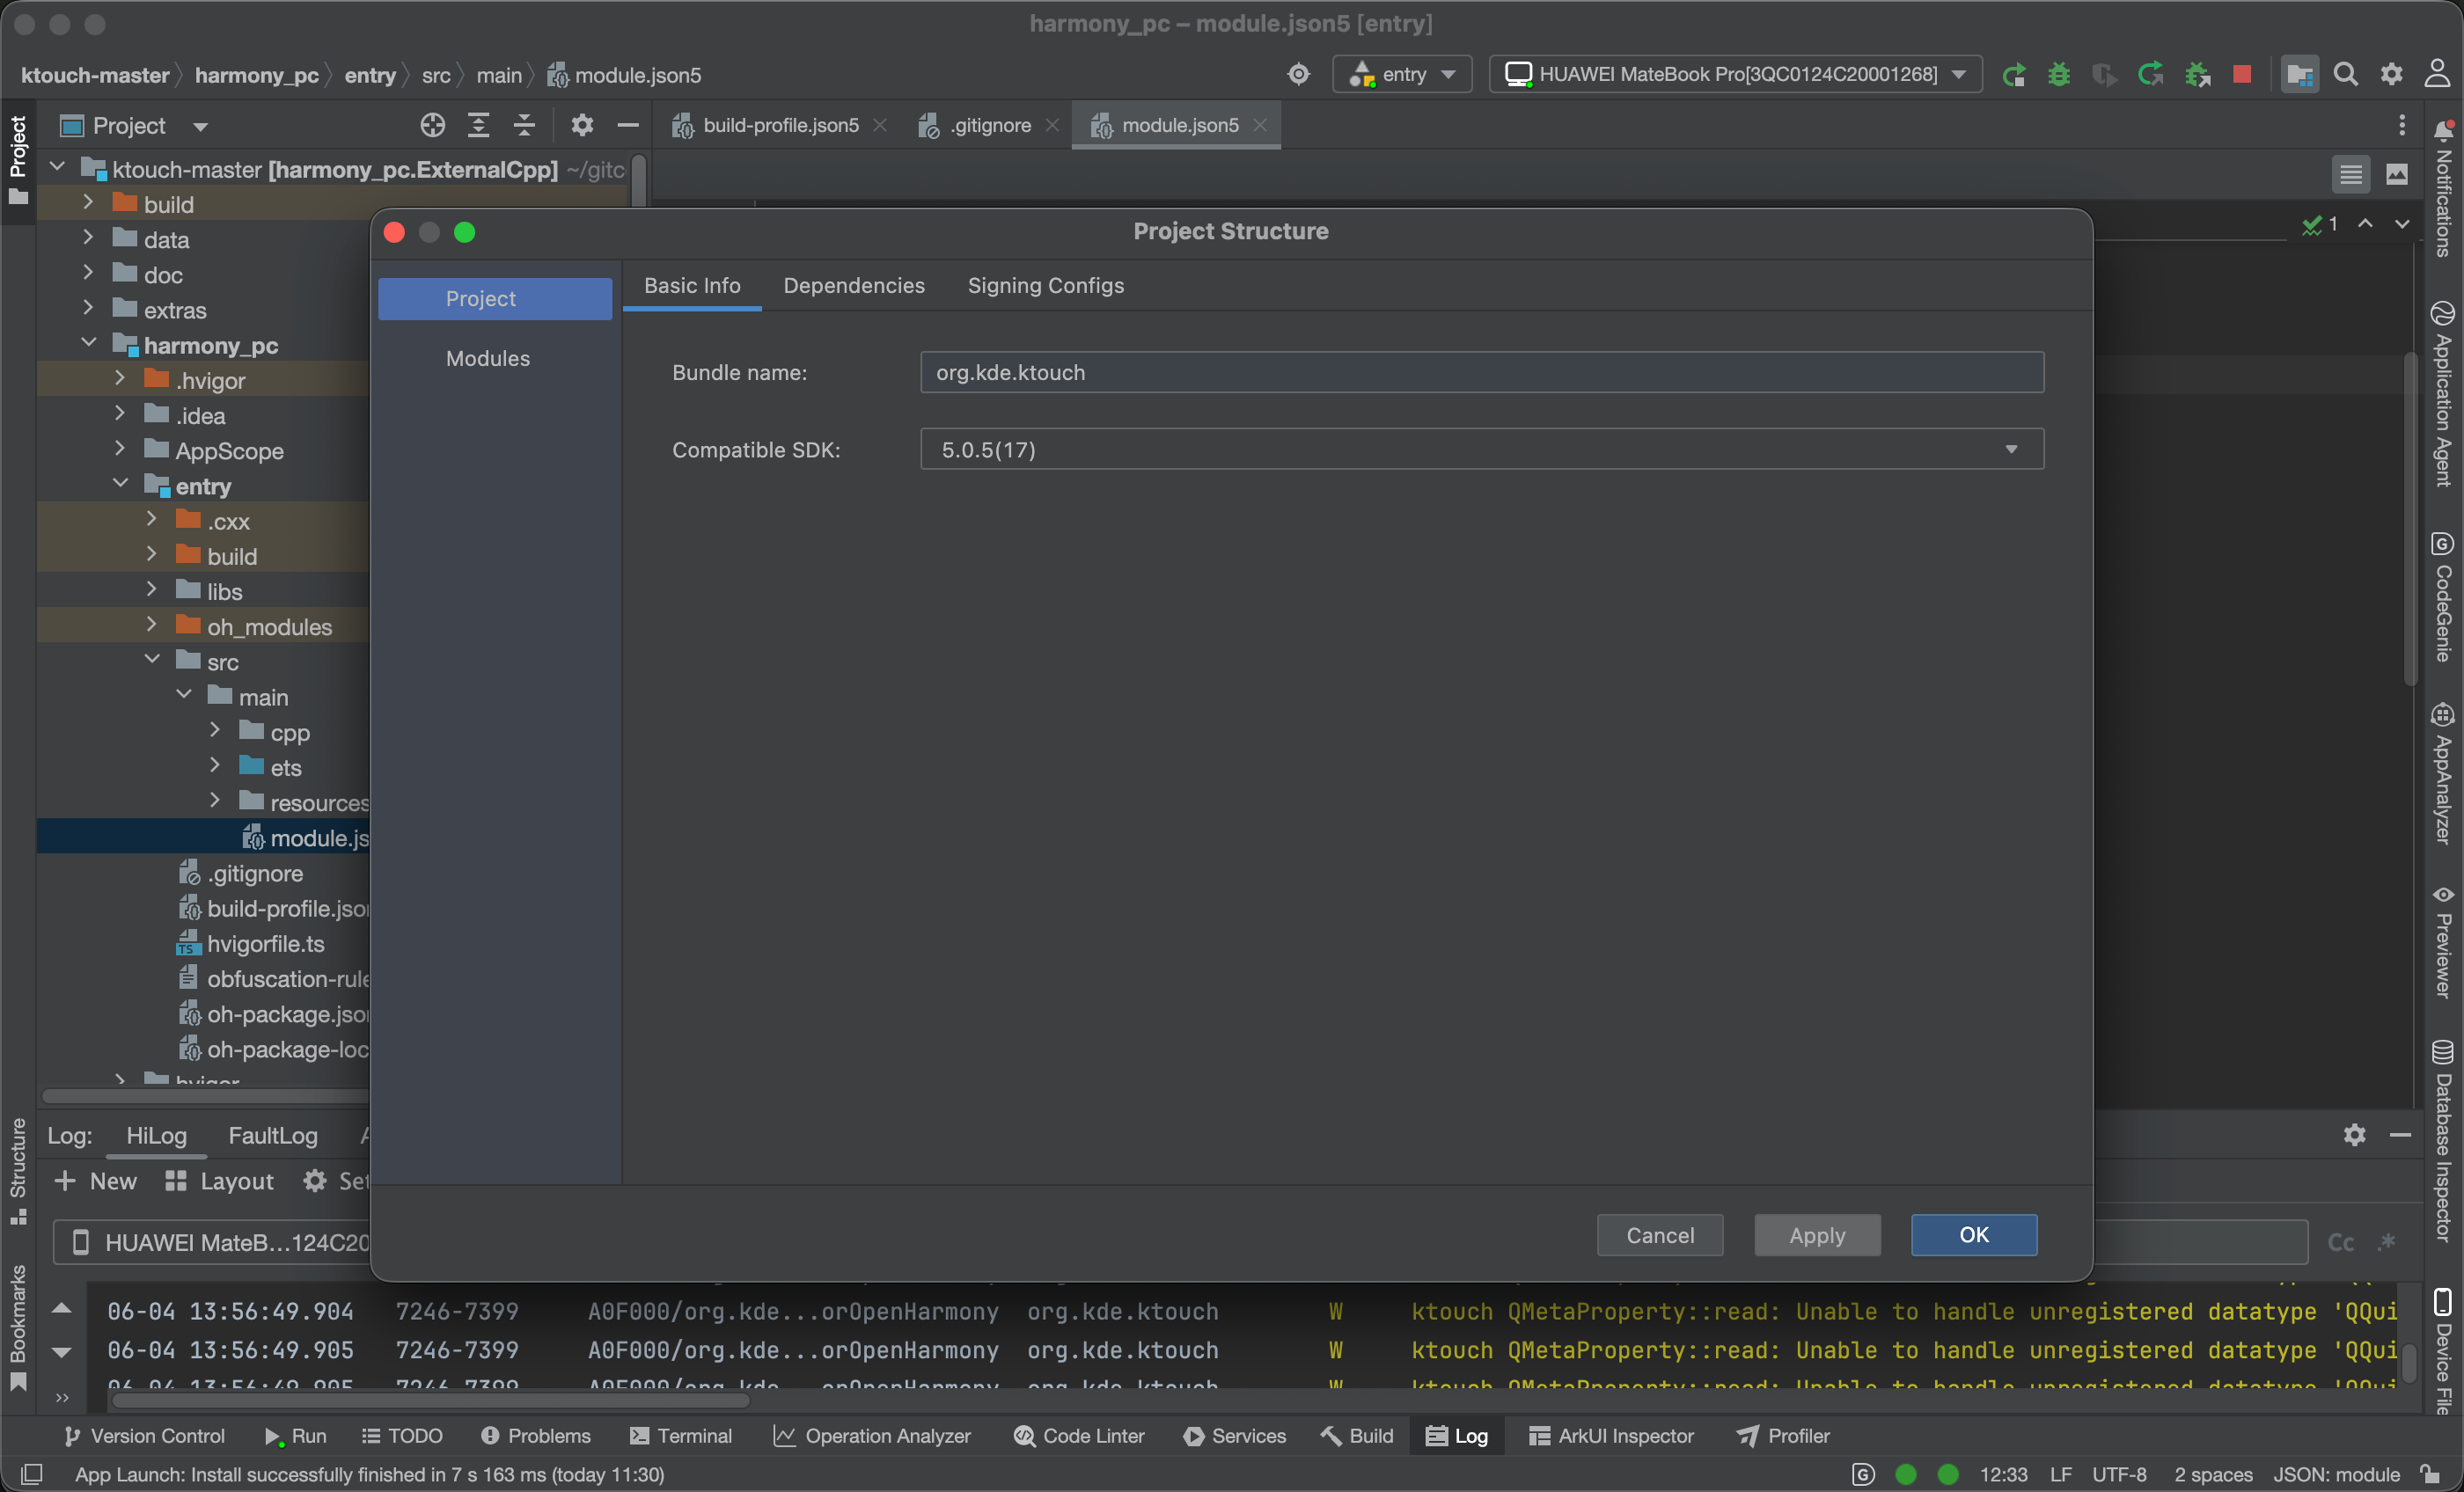The image size is (2464, 1492).
Task: Collapse the entry module folder
Action: [x=120, y=485]
